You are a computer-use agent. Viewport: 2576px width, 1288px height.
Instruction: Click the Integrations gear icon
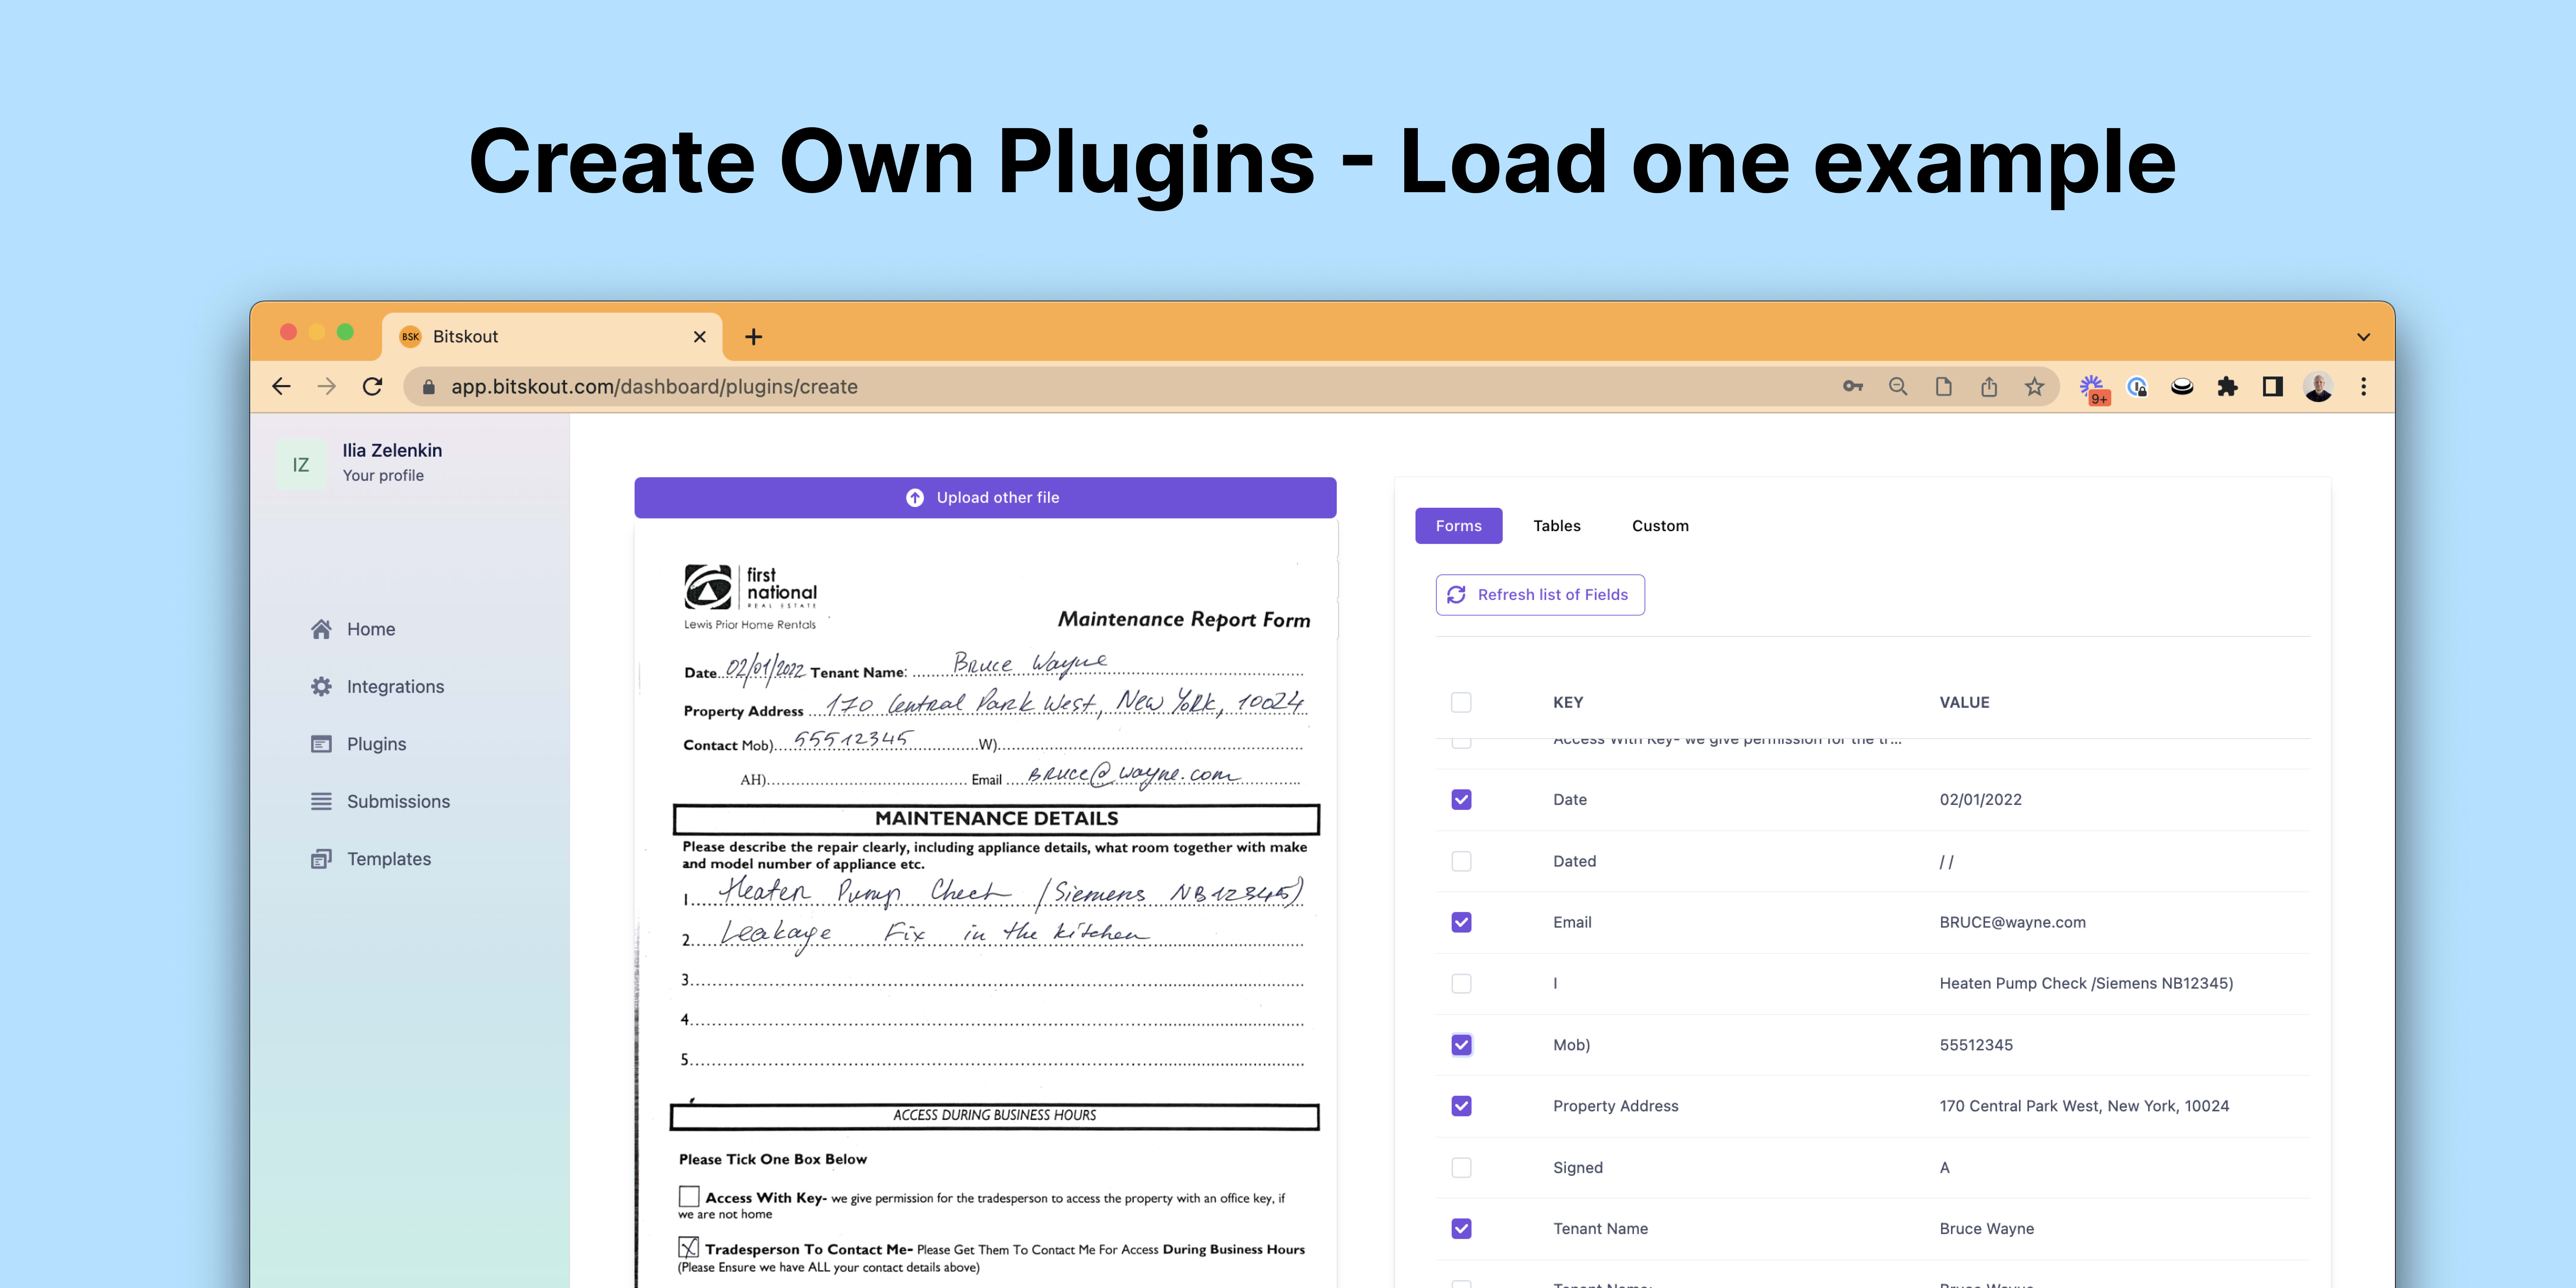(x=321, y=687)
